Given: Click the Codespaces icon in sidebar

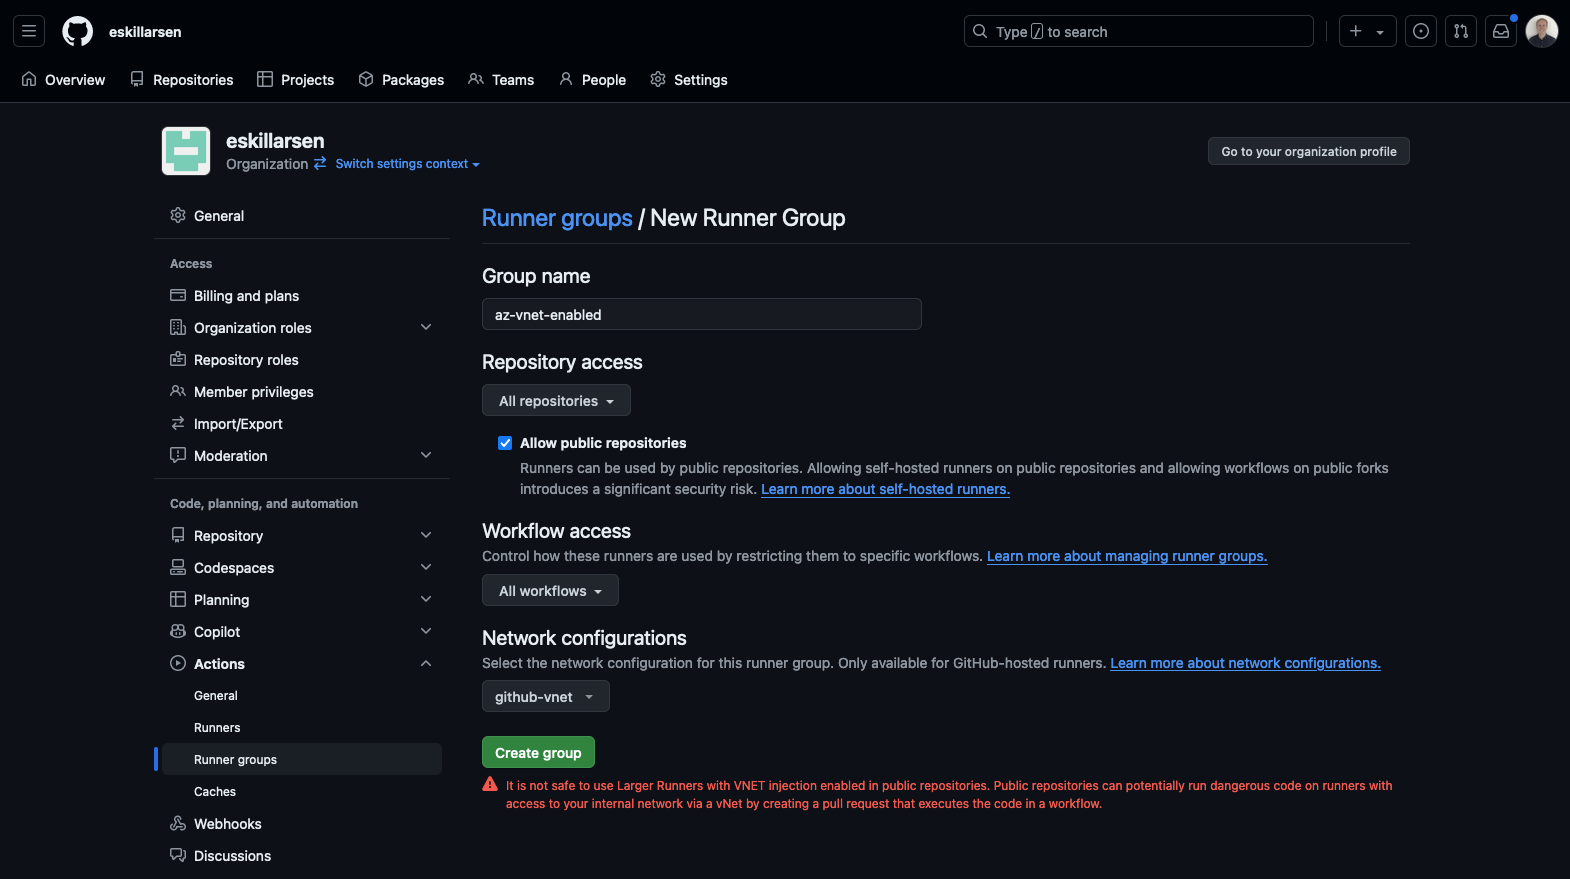Looking at the screenshot, I should (178, 567).
